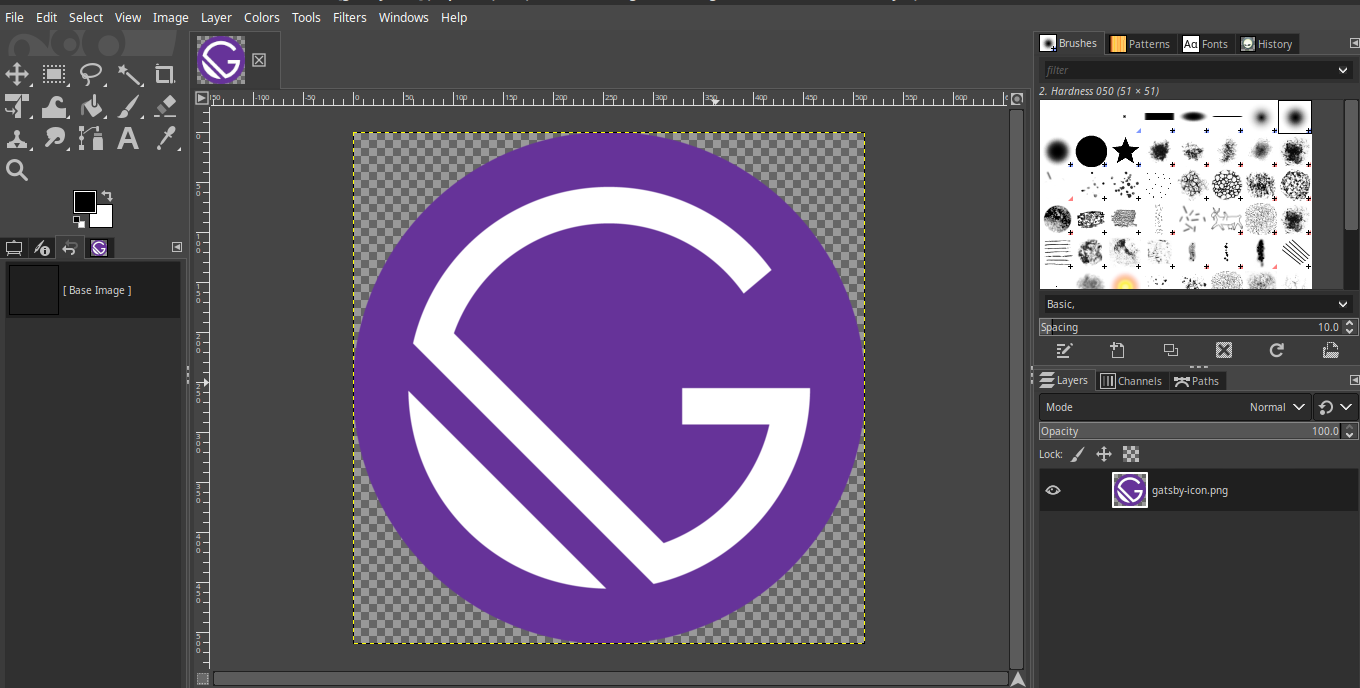This screenshot has height=688, width=1360.
Task: Switch to the Channels tab
Action: pyautogui.click(x=1131, y=380)
